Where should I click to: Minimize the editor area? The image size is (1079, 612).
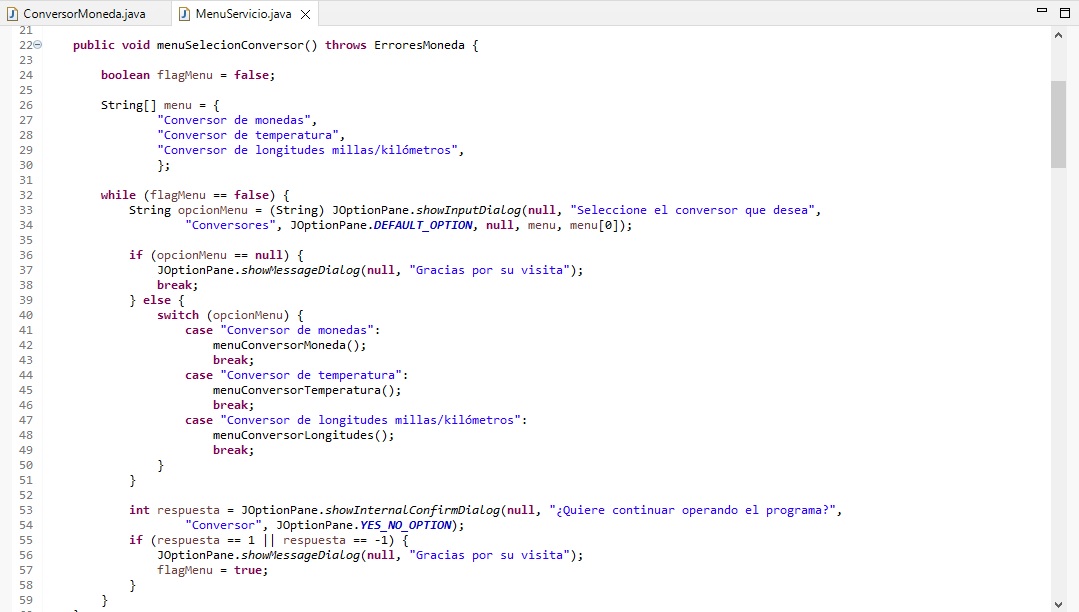click(1042, 10)
